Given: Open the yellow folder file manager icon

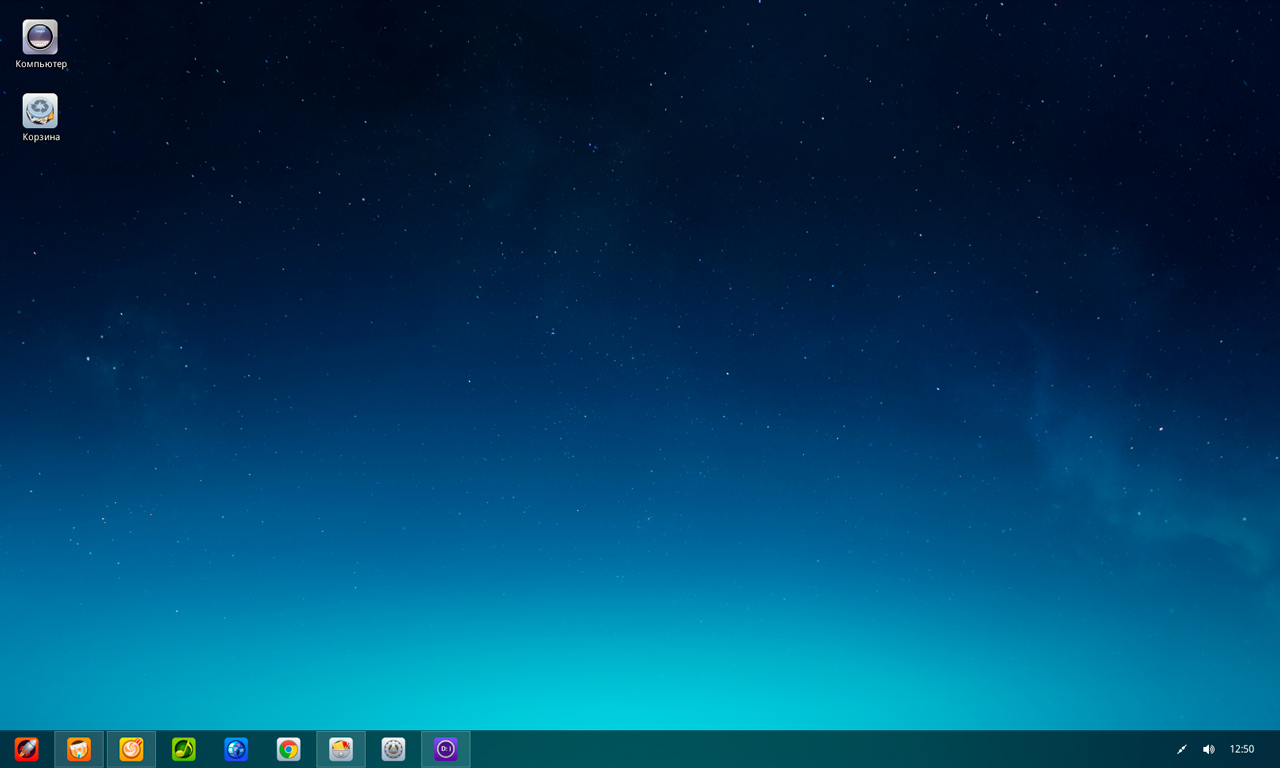Looking at the screenshot, I should tap(341, 749).
